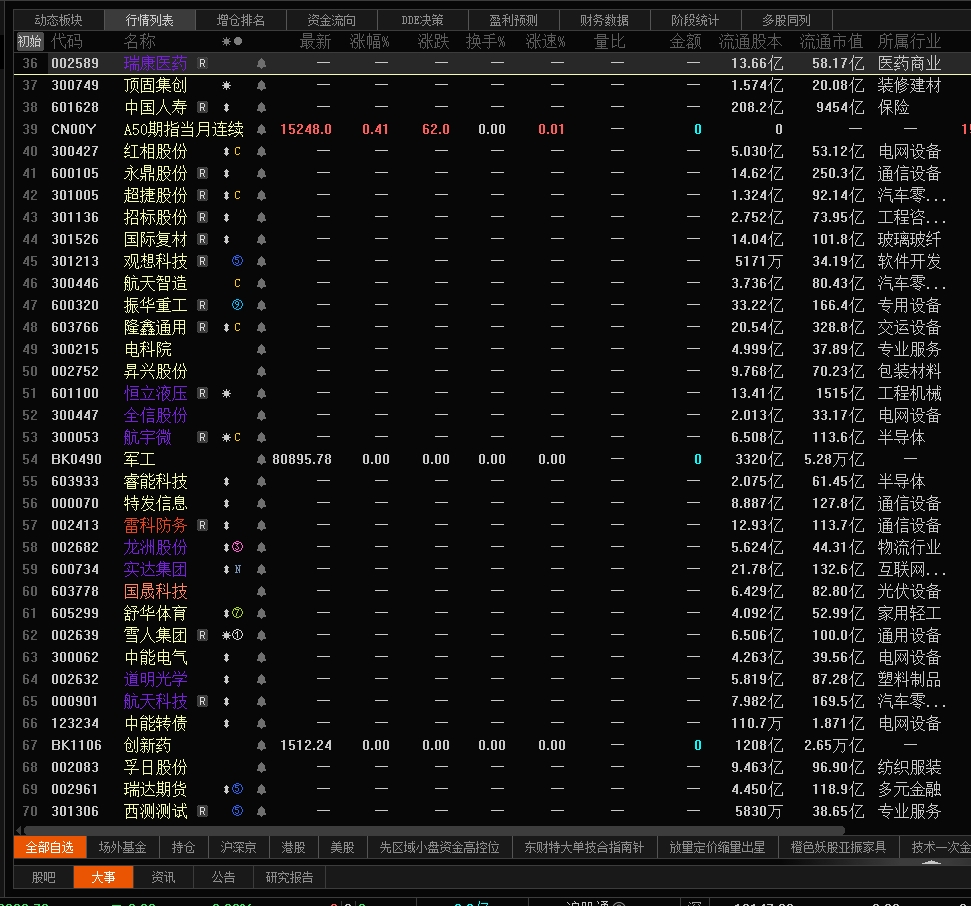Select the 沪深京 tab
Screen dimensions: 971x906
coord(238,847)
